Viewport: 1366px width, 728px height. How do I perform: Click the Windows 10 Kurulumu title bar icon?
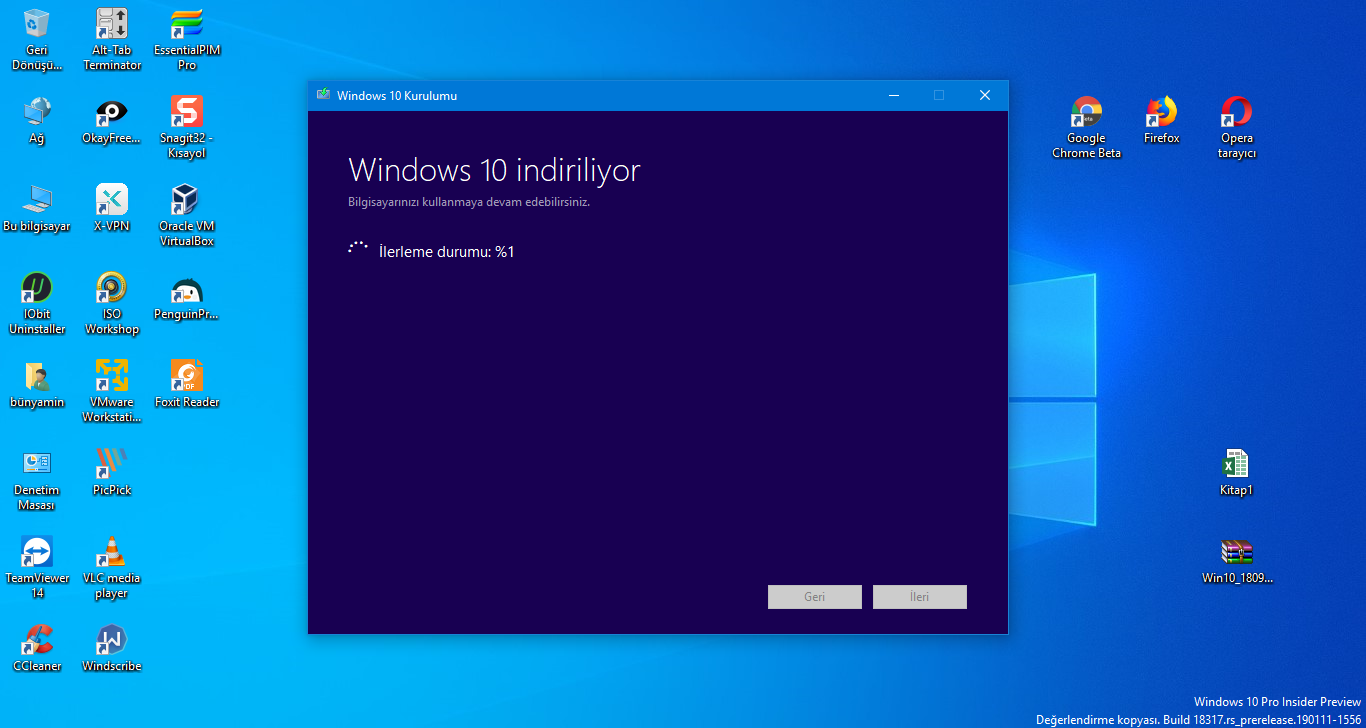point(323,95)
